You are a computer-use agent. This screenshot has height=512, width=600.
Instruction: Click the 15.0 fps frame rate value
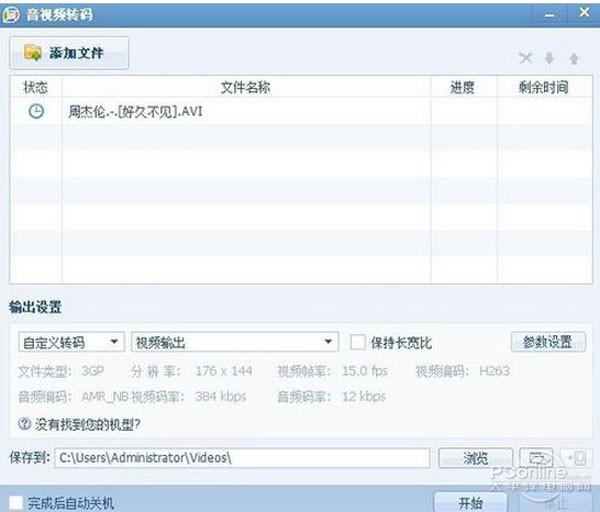point(365,371)
